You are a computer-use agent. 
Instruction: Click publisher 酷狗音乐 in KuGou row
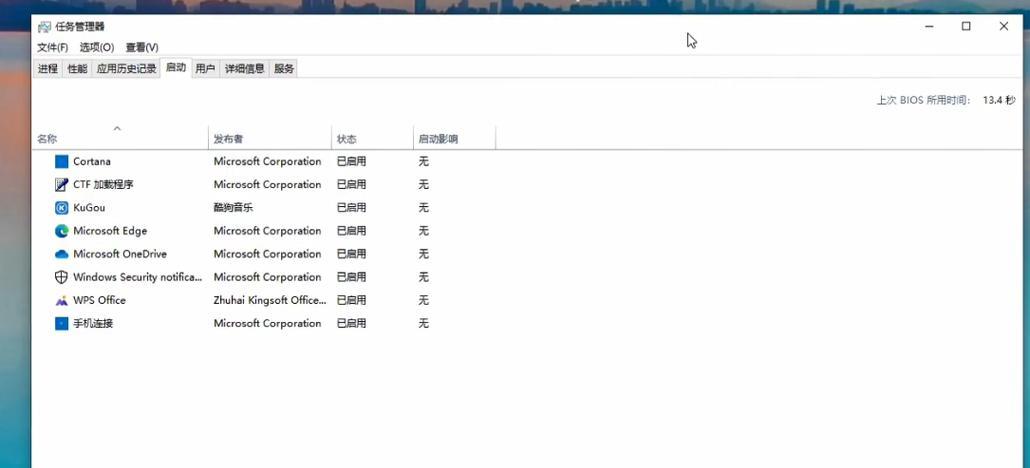coord(233,208)
